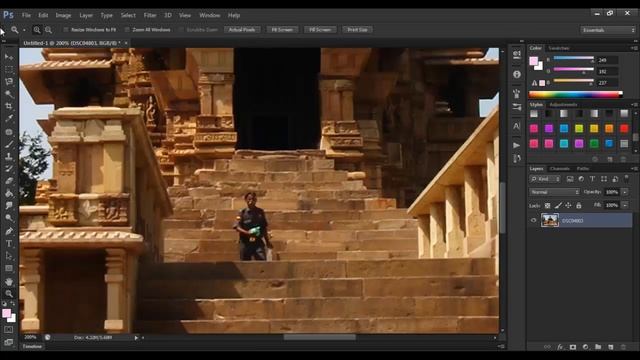Open the Zoom tool preset picker arrow
The width and height of the screenshot is (640, 360).
tap(24, 30)
